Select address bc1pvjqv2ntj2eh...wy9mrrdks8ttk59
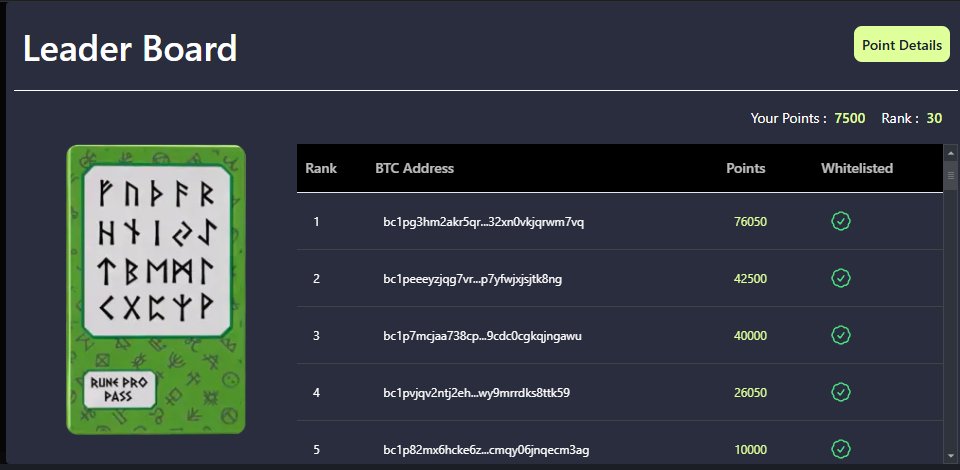The height and width of the screenshot is (470, 960). pos(476,393)
